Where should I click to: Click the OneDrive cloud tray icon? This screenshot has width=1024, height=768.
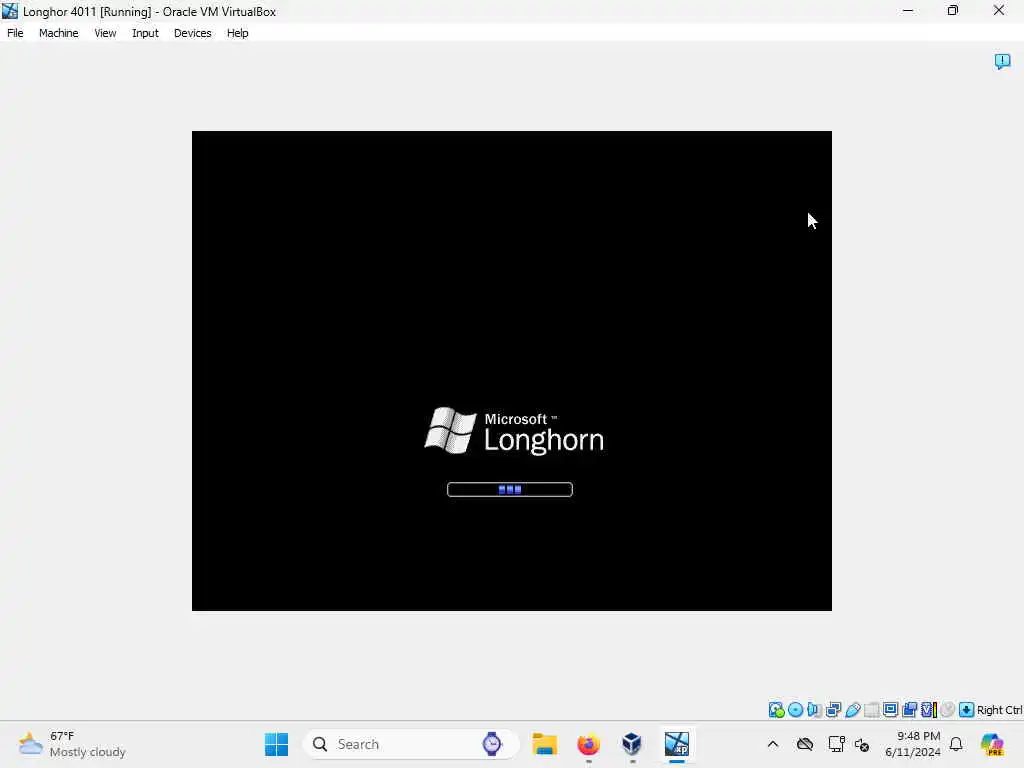coord(805,744)
